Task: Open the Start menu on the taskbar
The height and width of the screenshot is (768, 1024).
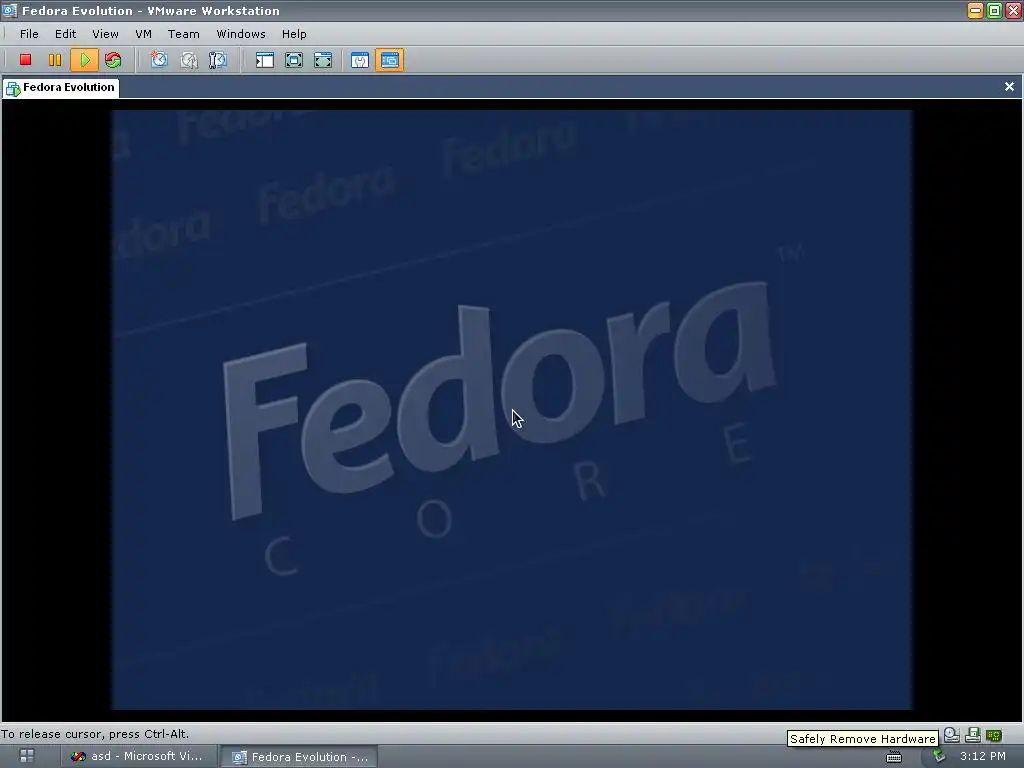Action: 27,756
